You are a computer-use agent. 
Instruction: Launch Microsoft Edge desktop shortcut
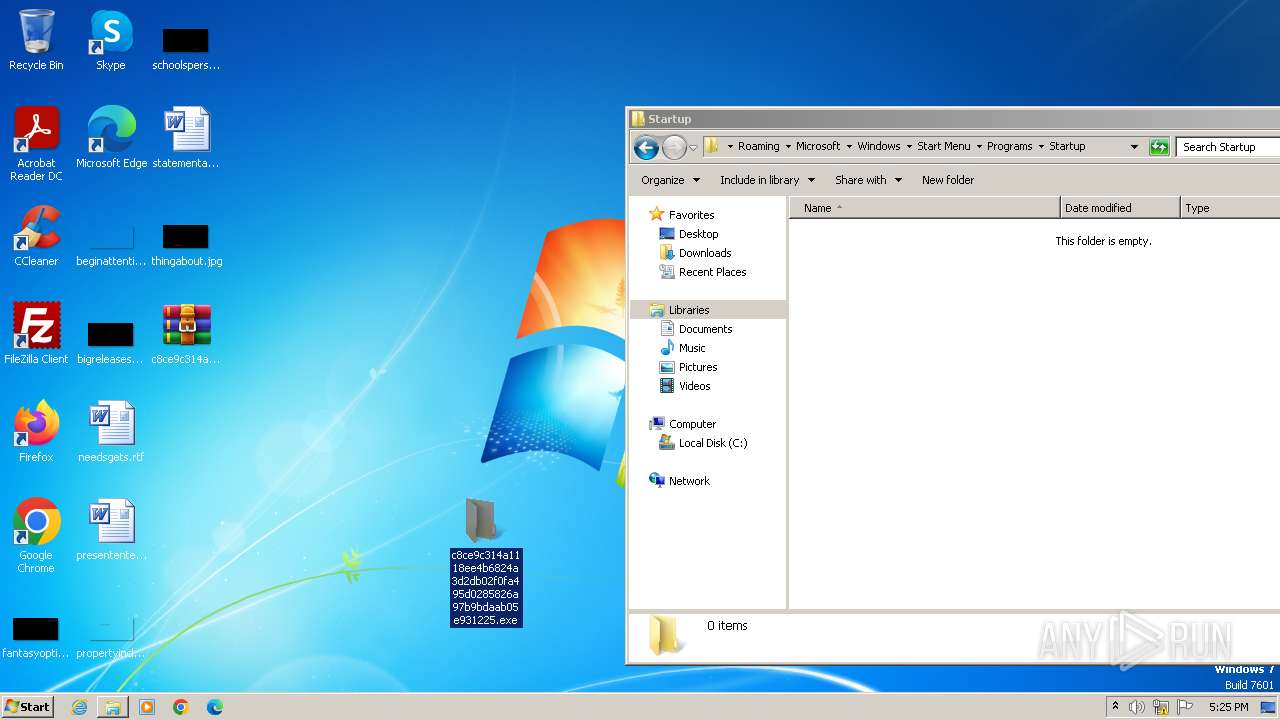point(111,138)
